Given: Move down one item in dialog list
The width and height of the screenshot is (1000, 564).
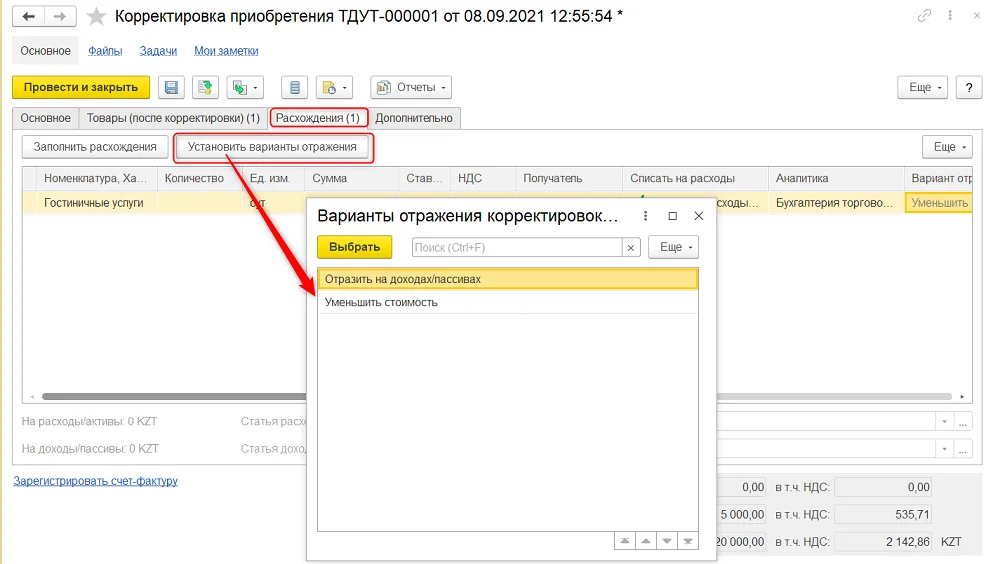Looking at the screenshot, I should (667, 541).
